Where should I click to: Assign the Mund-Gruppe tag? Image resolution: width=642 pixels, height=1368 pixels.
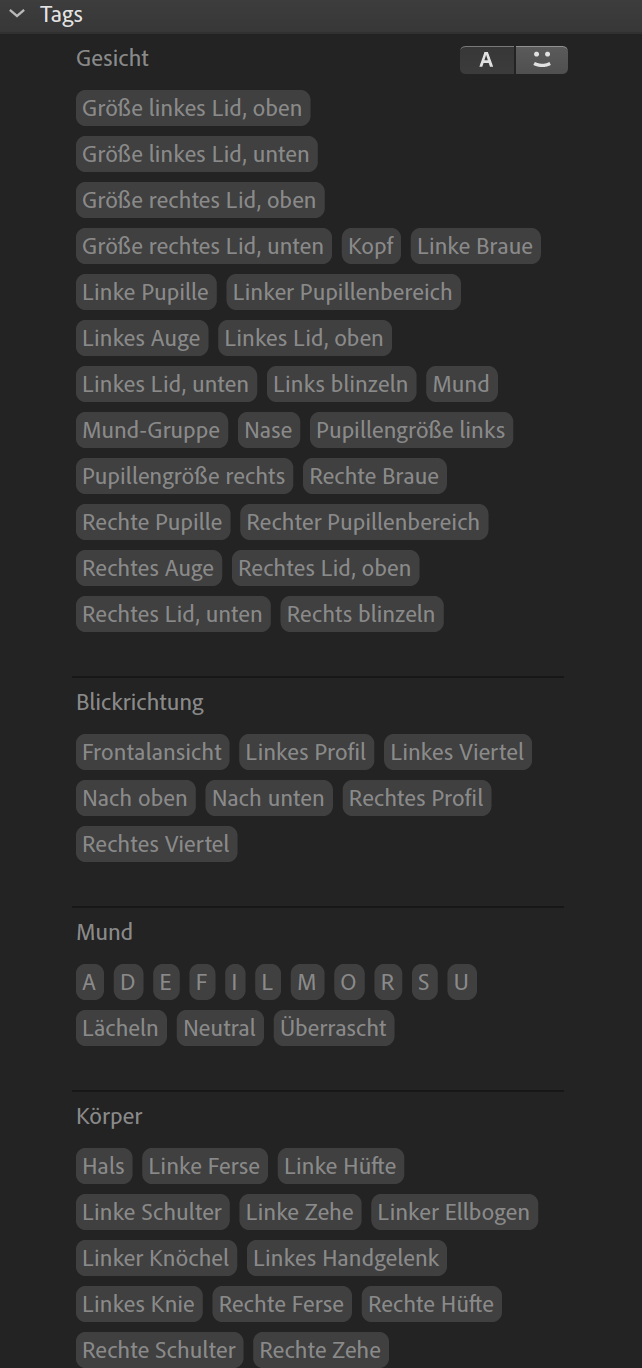(x=151, y=430)
